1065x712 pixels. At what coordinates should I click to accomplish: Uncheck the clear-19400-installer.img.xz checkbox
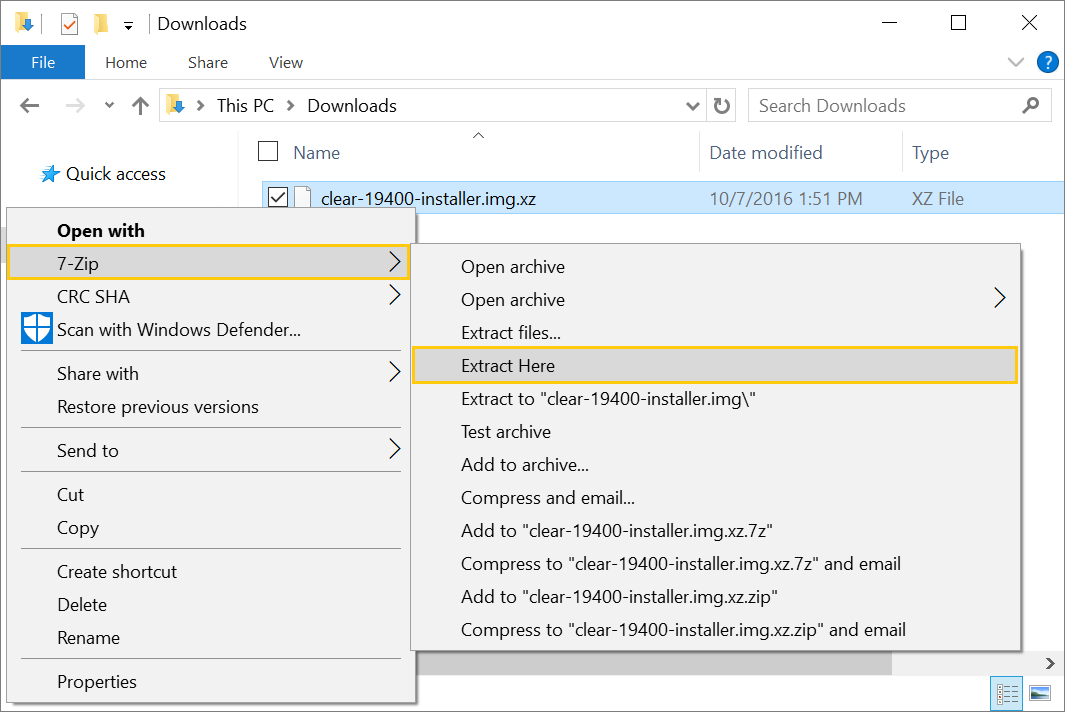pos(278,198)
